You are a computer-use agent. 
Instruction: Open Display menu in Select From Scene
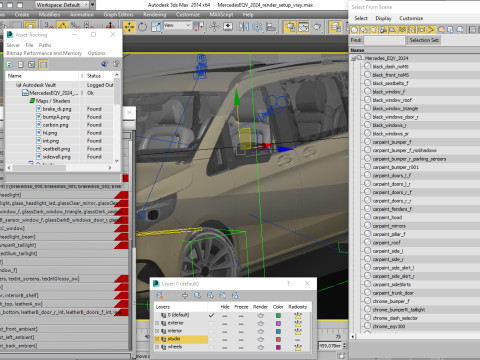click(383, 18)
